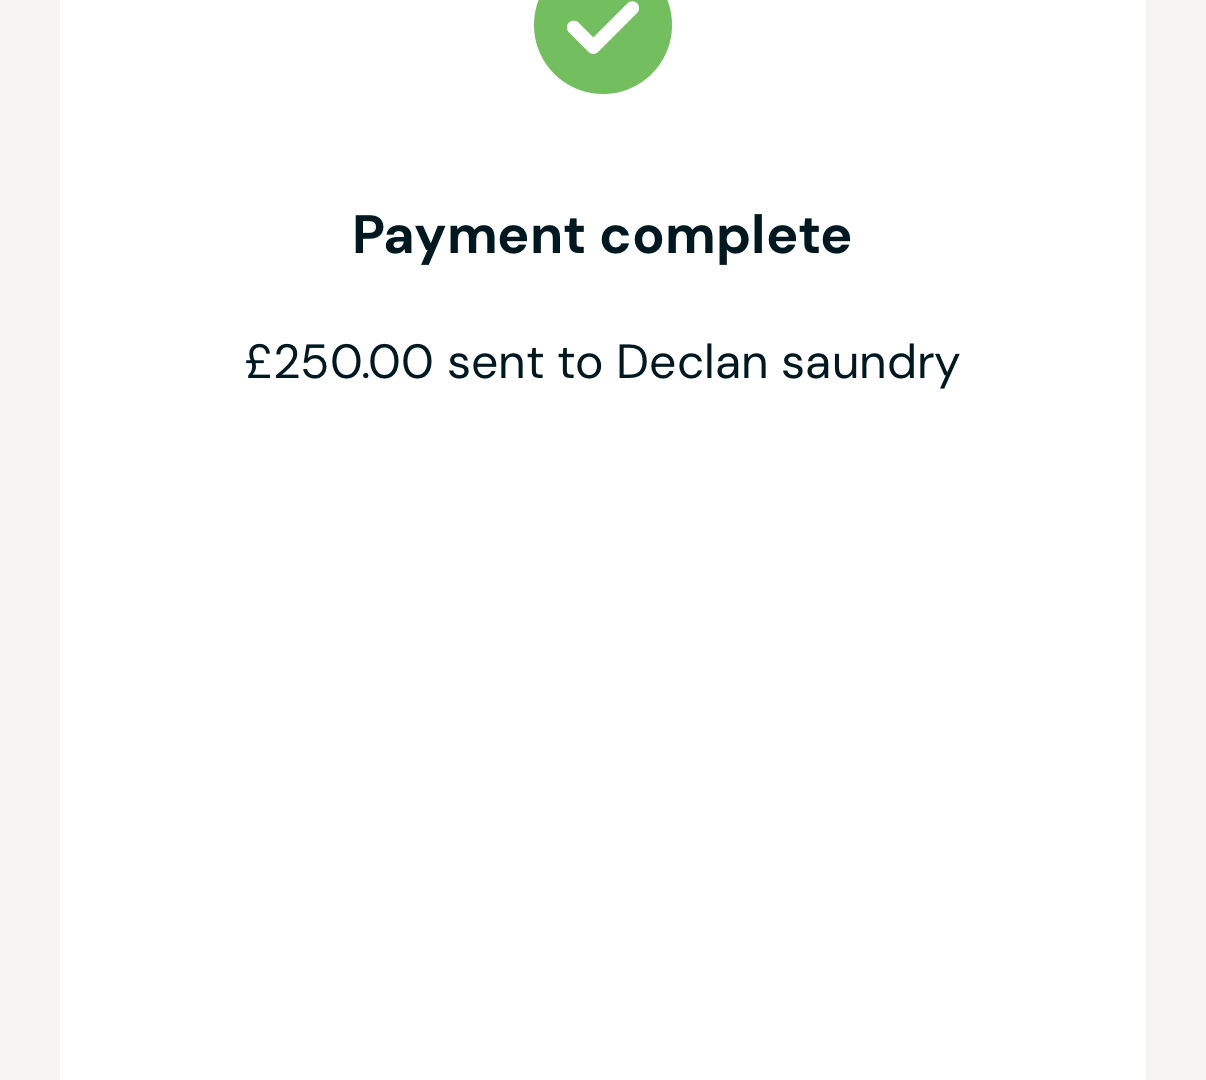The width and height of the screenshot is (1206, 1080).
Task: Click white space between checkmark and heading
Action: pyautogui.click(x=603, y=150)
